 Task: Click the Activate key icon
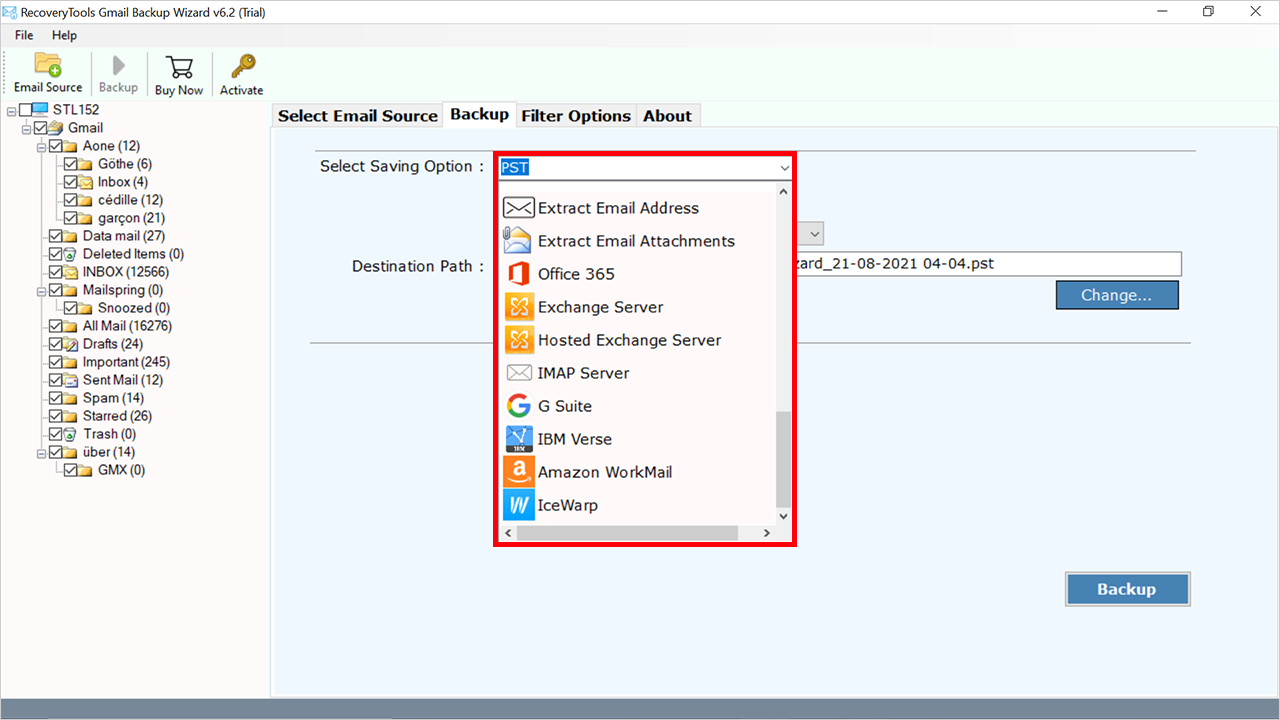pyautogui.click(x=242, y=66)
